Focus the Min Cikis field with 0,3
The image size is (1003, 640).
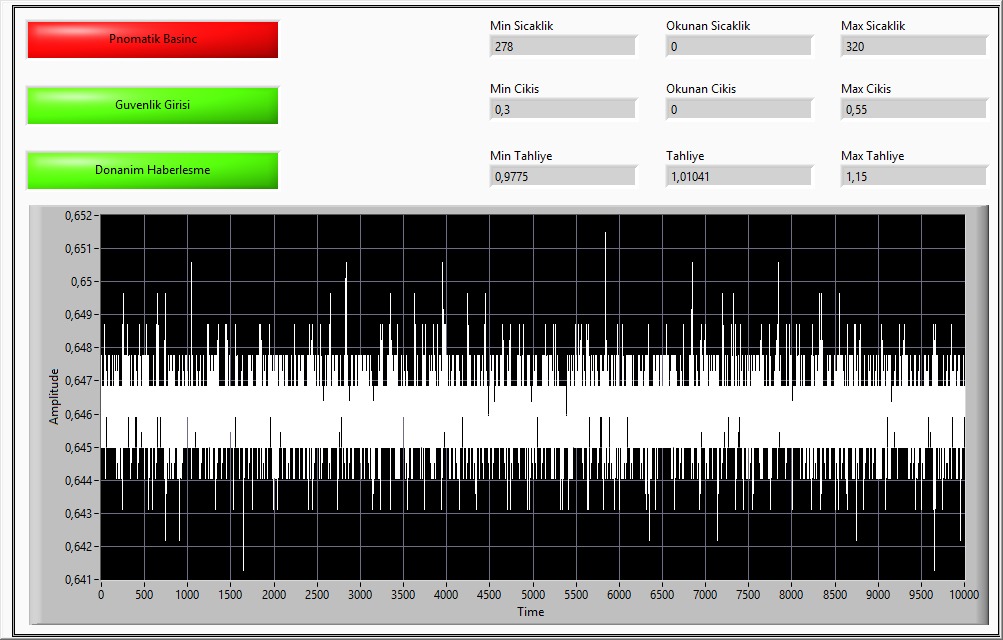click(x=562, y=109)
